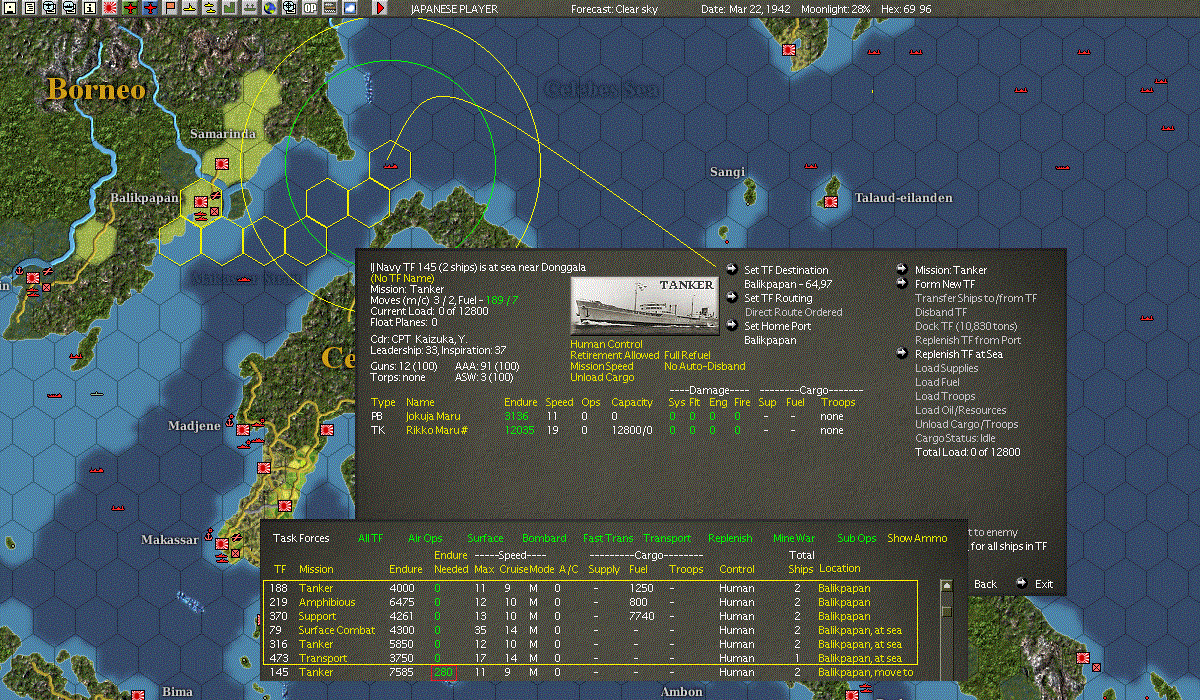Toggle Full Refuel option
This screenshot has height=700, width=1200.
pos(687,356)
